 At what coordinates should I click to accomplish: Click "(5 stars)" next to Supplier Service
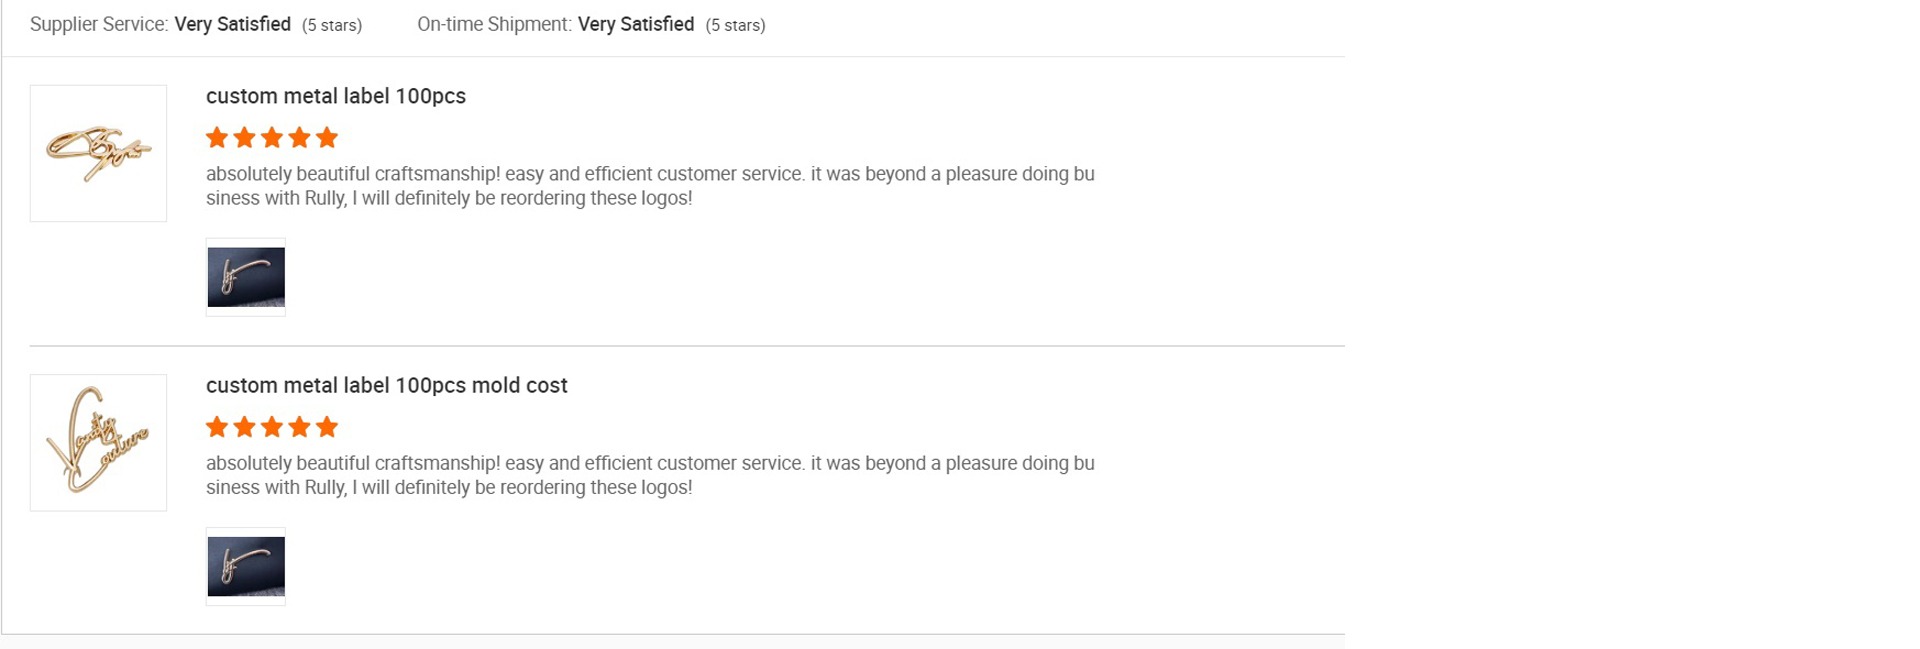pos(332,25)
